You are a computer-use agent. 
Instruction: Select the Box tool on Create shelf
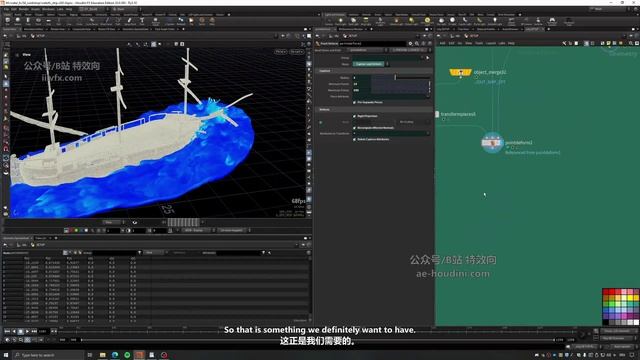click(7, 21)
